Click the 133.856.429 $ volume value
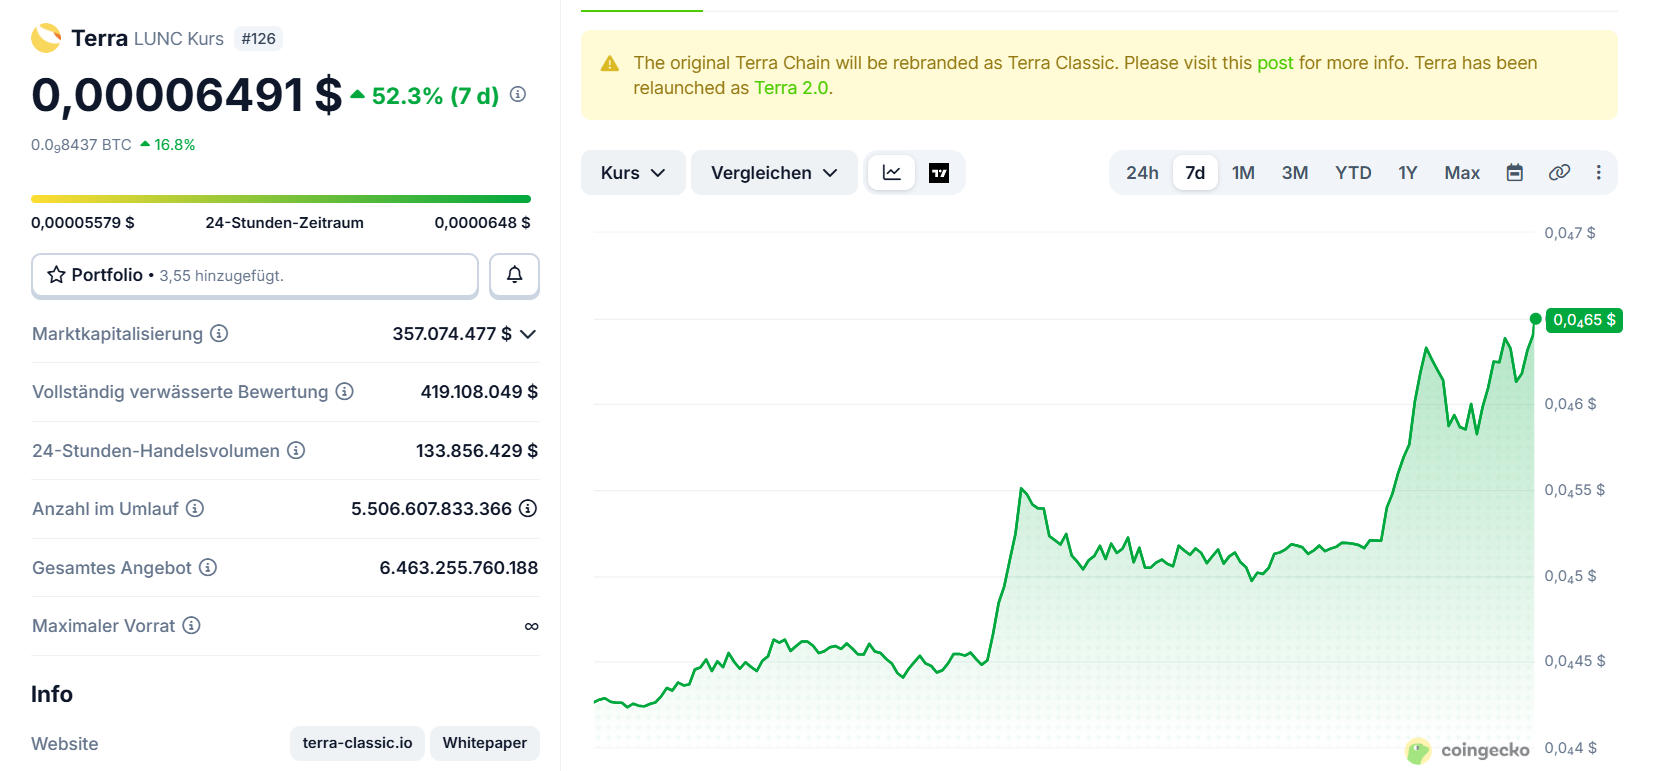The width and height of the screenshot is (1667, 771). [x=477, y=451]
